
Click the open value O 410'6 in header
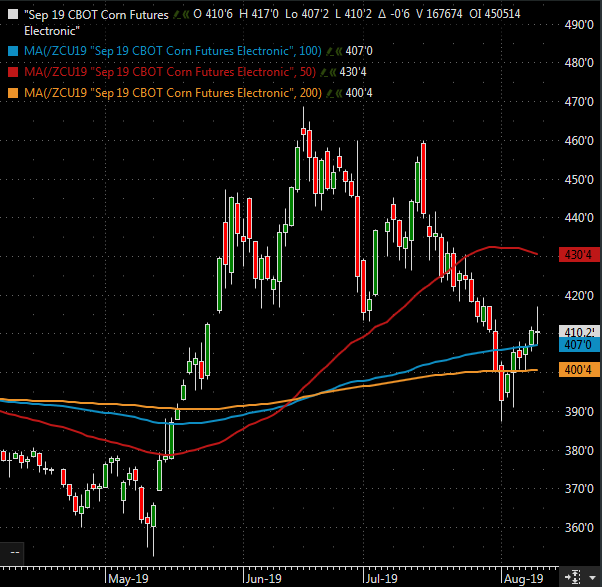coord(213,14)
